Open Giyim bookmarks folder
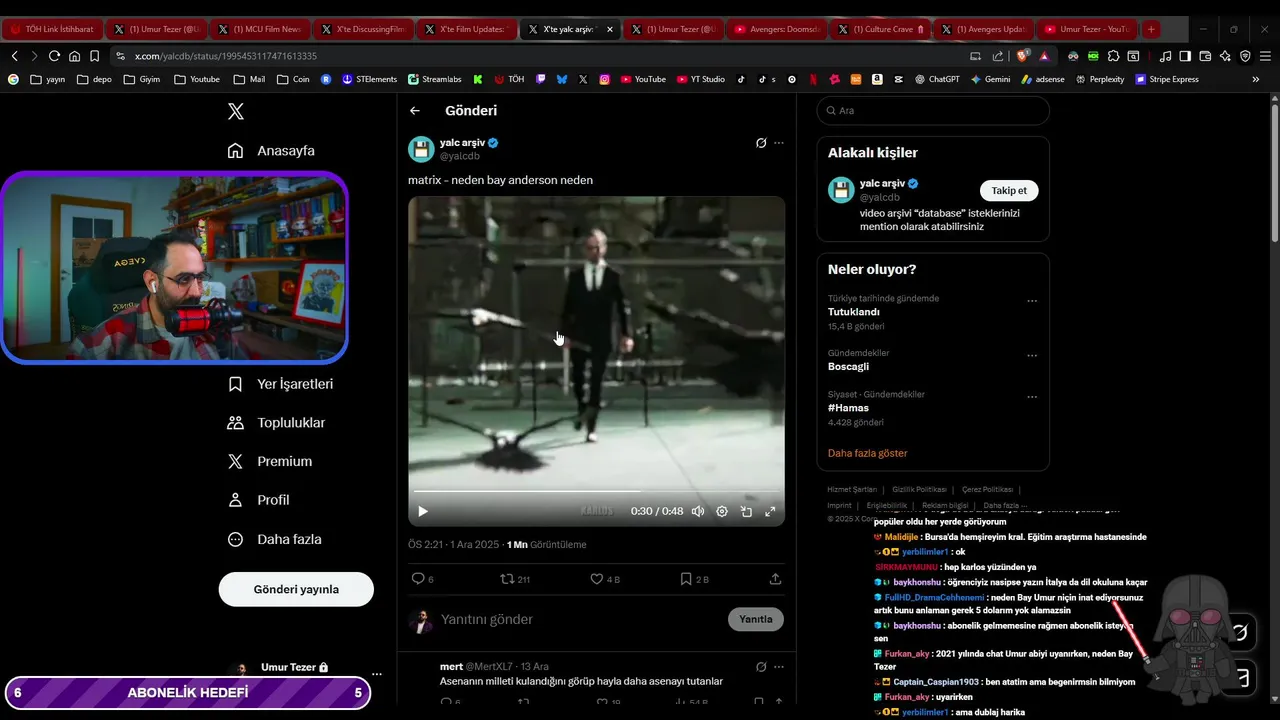The height and width of the screenshot is (720, 1280). pos(141,79)
